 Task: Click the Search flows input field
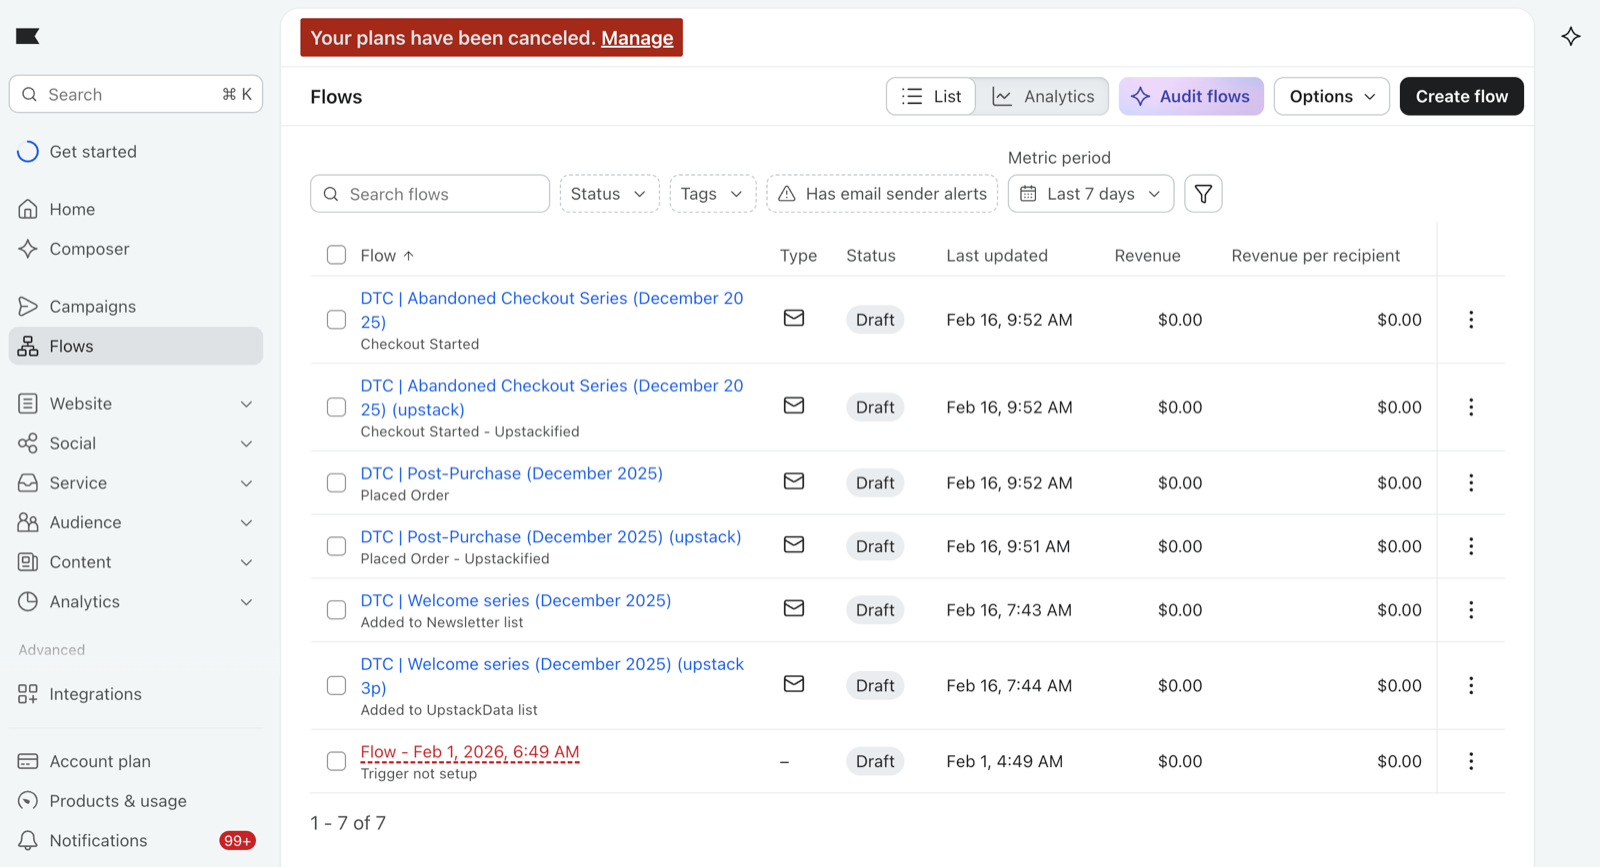tap(430, 194)
